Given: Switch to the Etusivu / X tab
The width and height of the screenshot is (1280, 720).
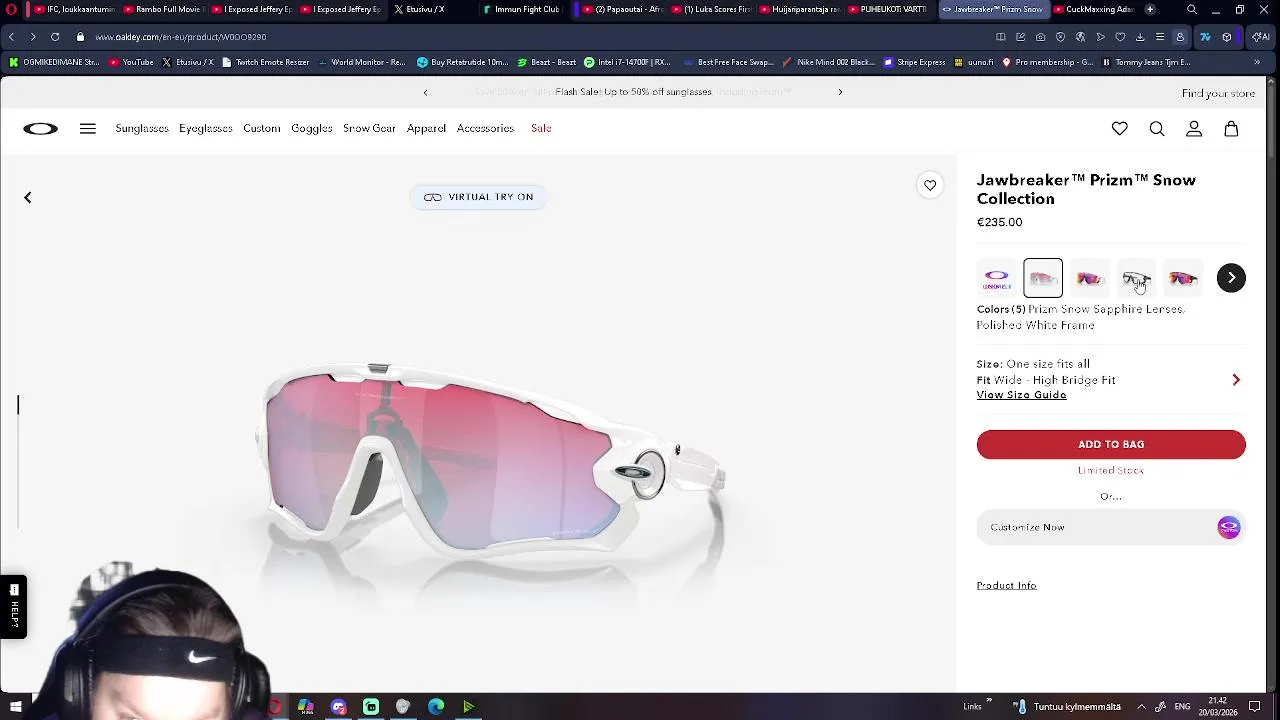Looking at the screenshot, I should pyautogui.click(x=430, y=9).
